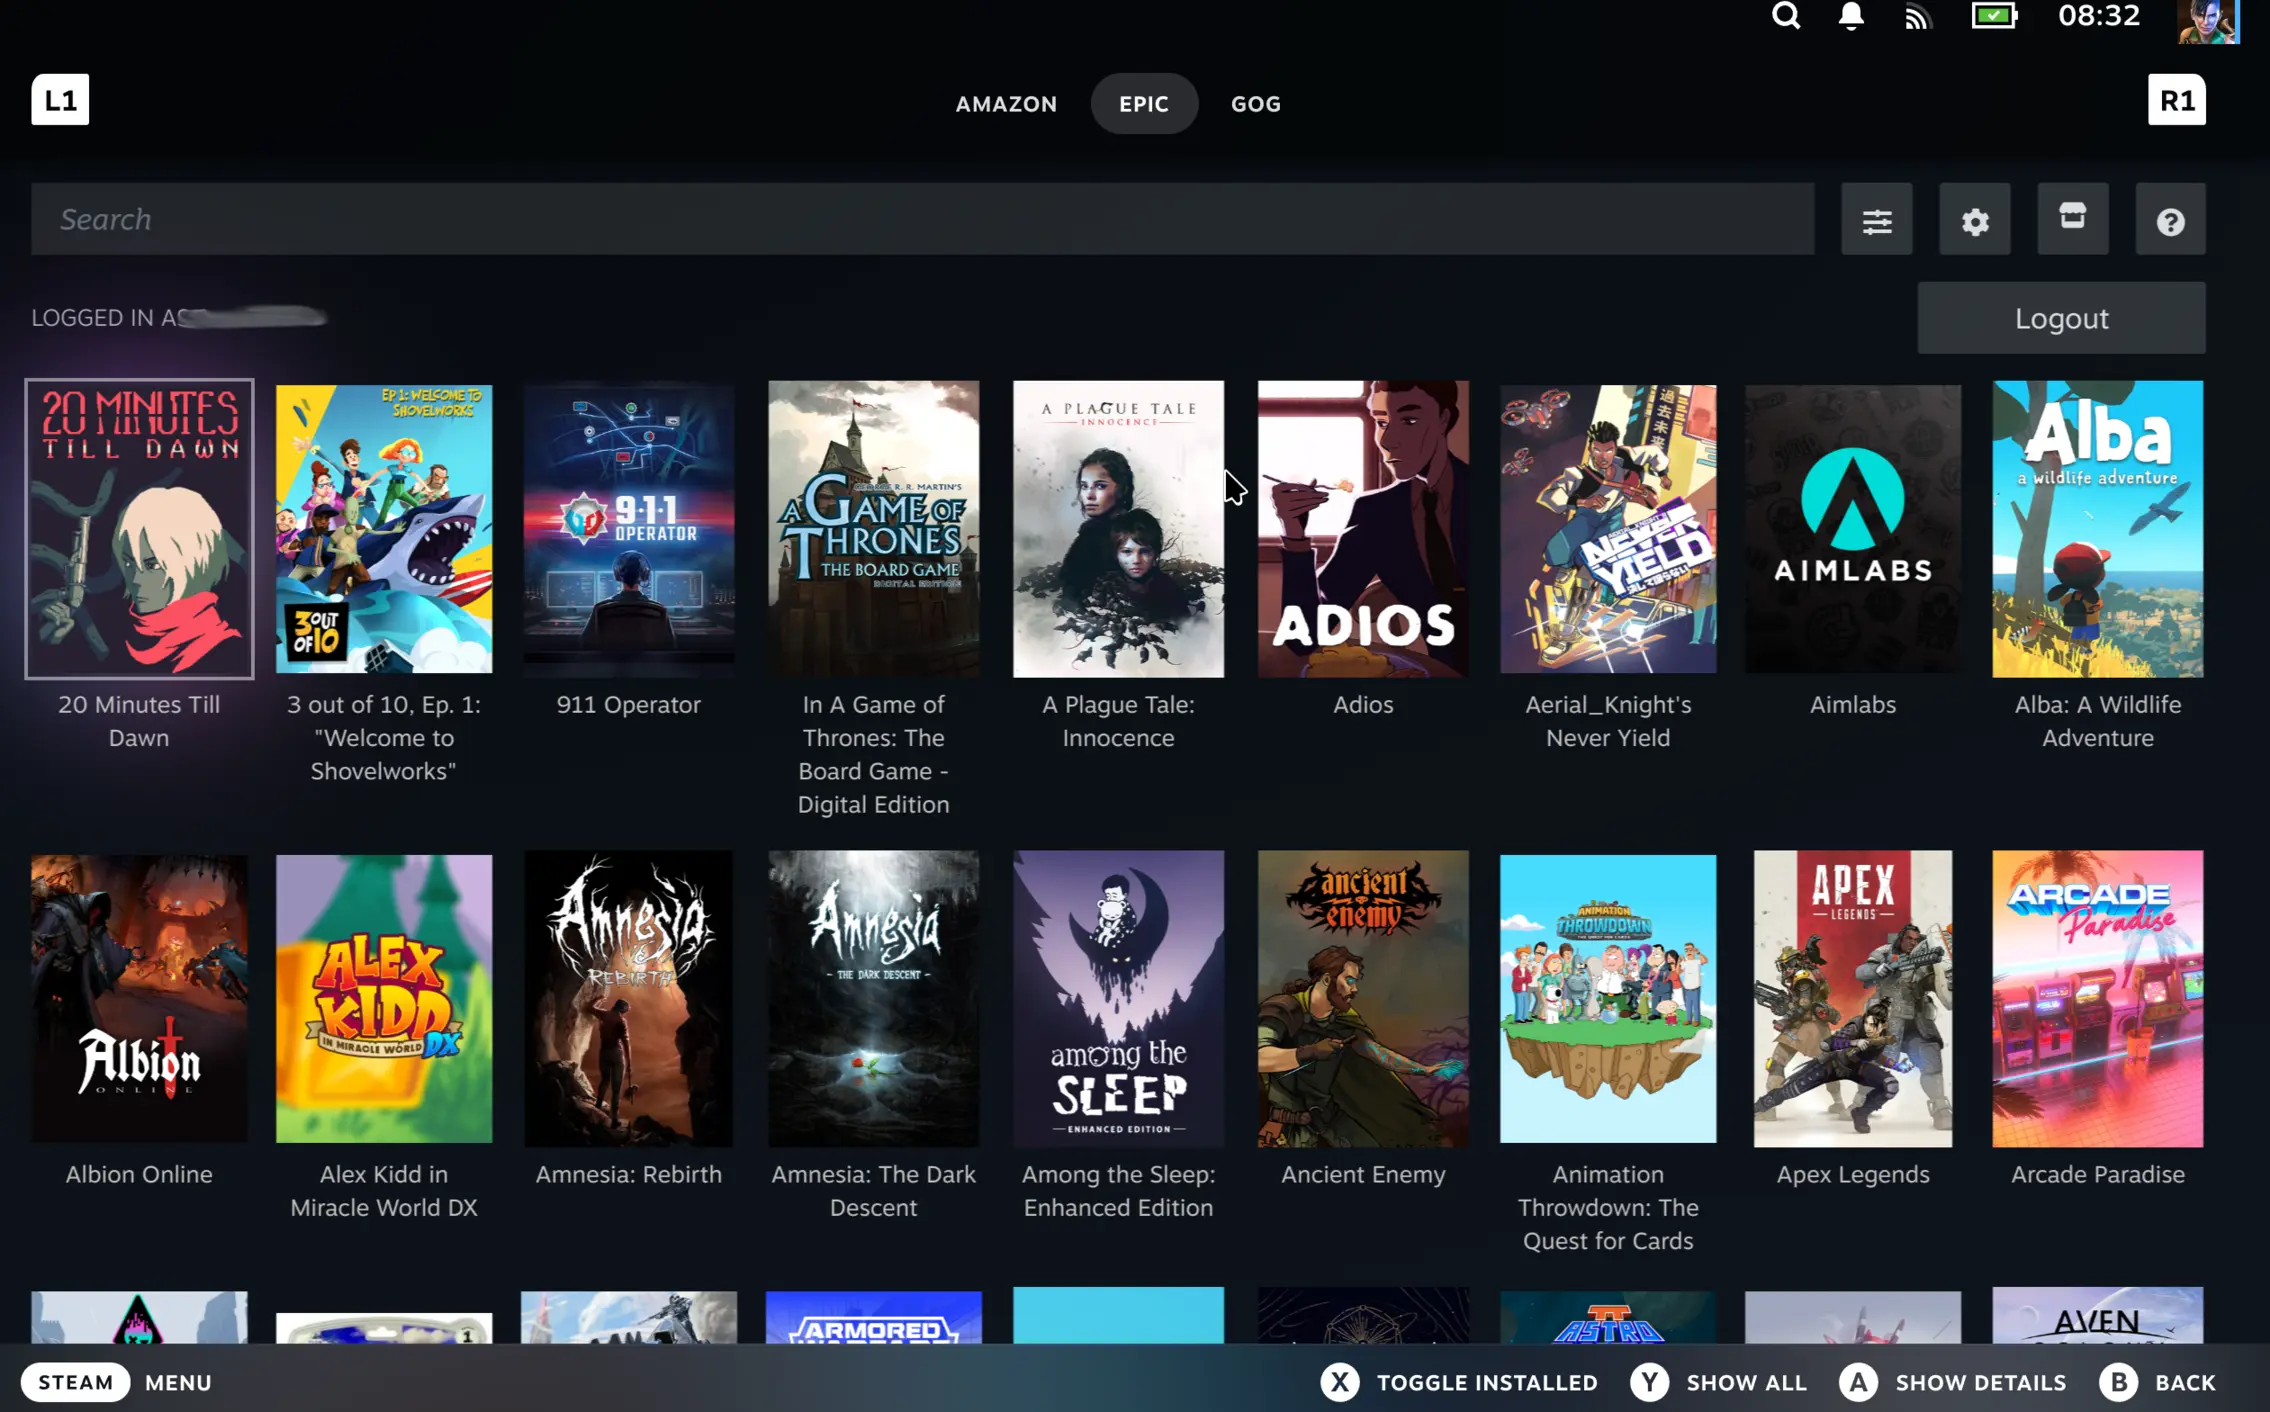
Task: Click the Logout button
Action: pos(2060,318)
